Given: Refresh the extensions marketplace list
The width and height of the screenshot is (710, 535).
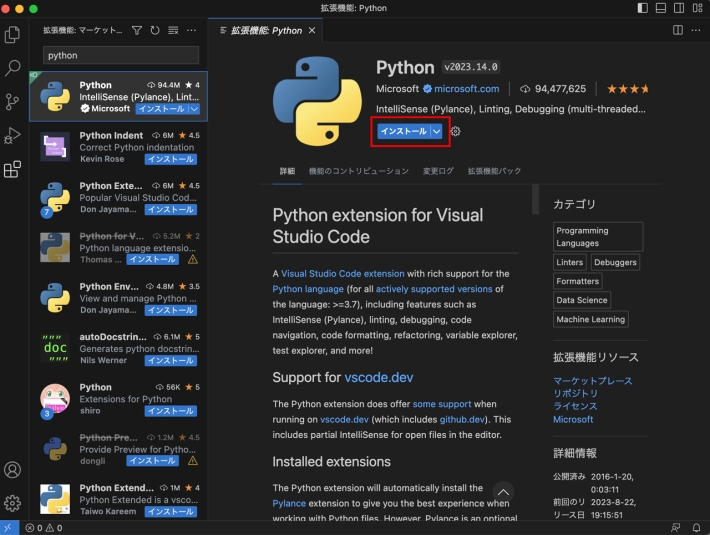Looking at the screenshot, I should pos(155,30).
